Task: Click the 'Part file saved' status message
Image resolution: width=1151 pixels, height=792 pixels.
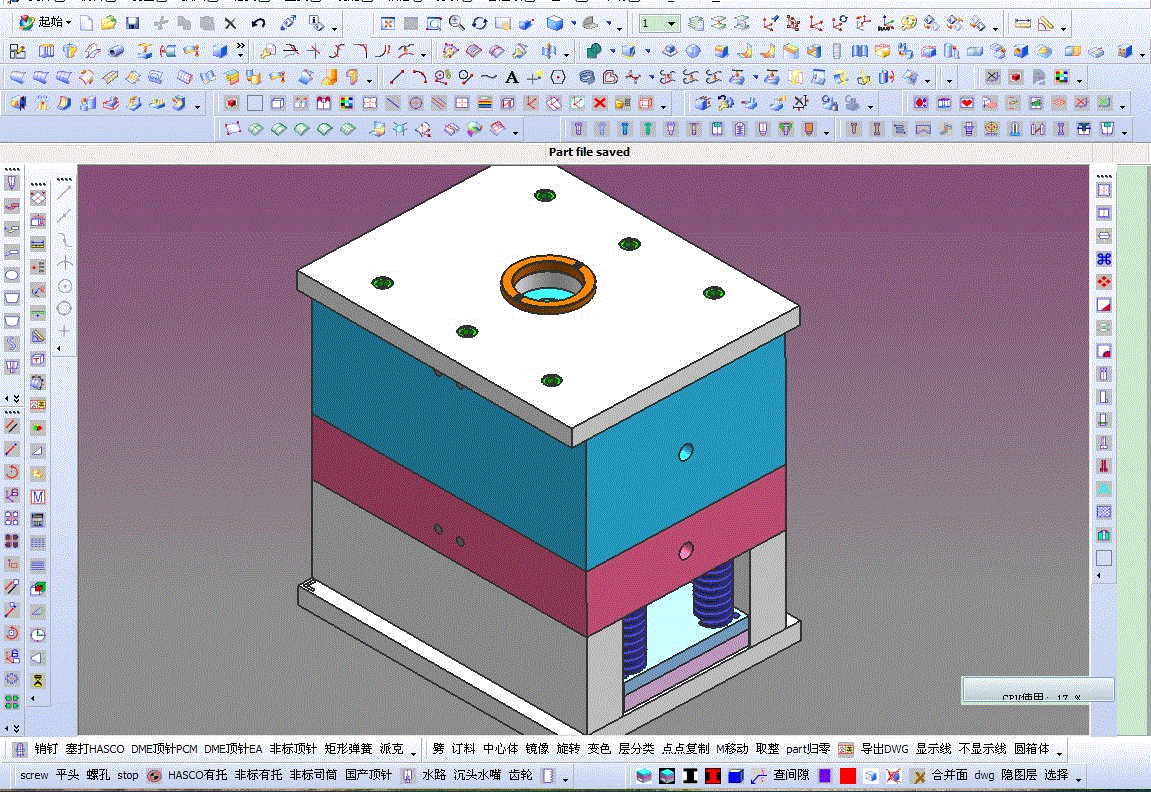Action: click(589, 152)
